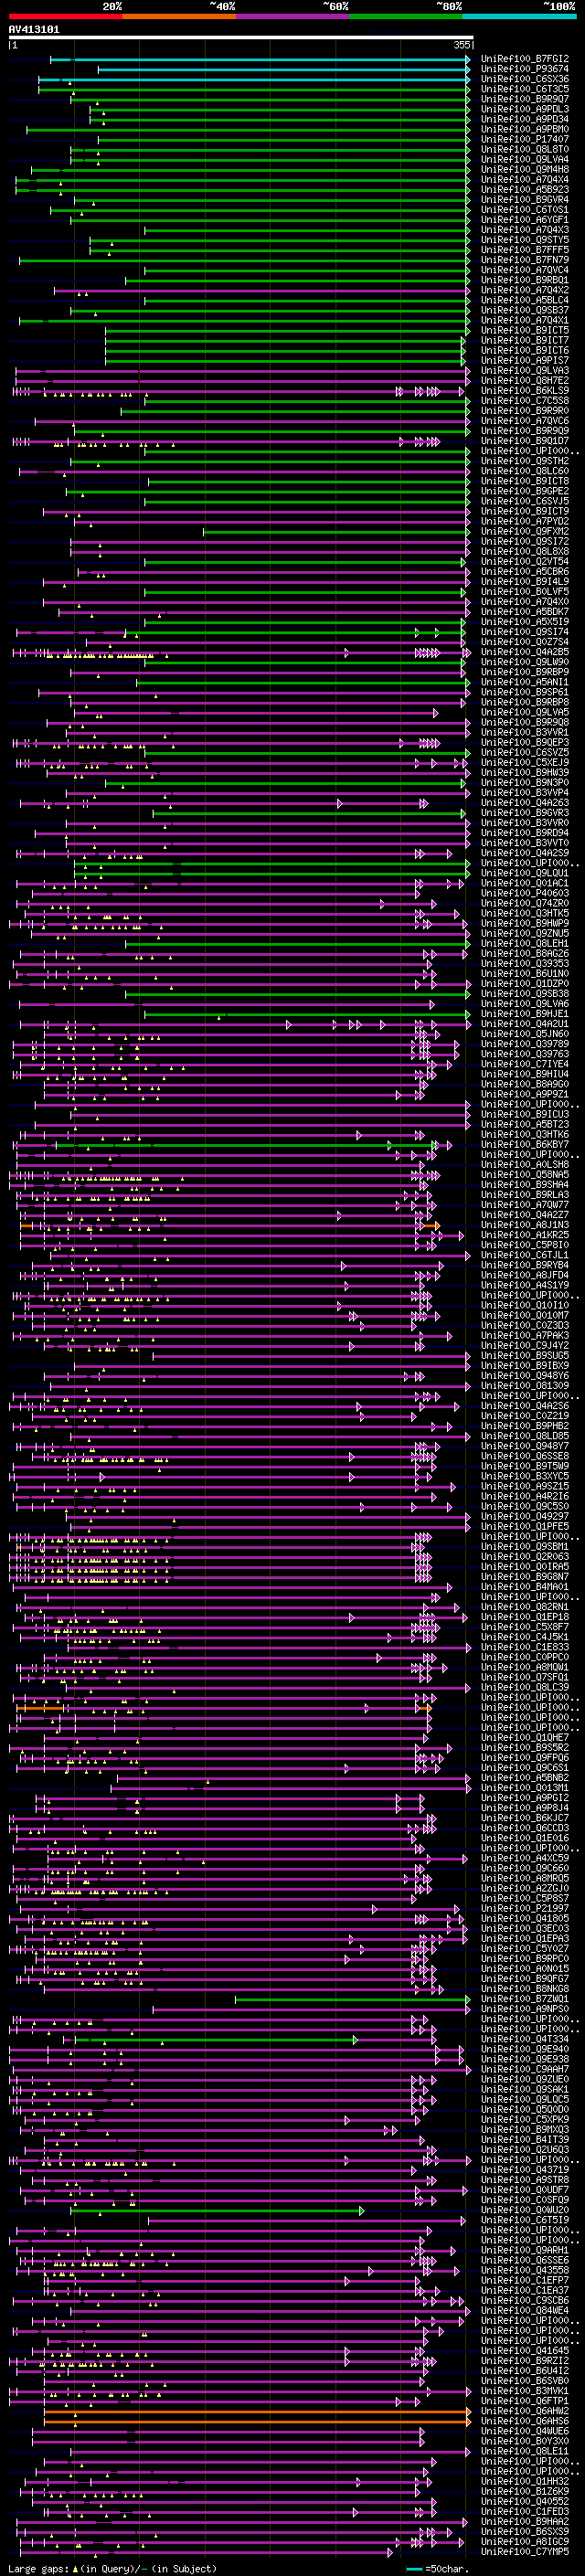Select label UniRef100_B9N3P0
585x2576 pixels.
pos(525,783)
